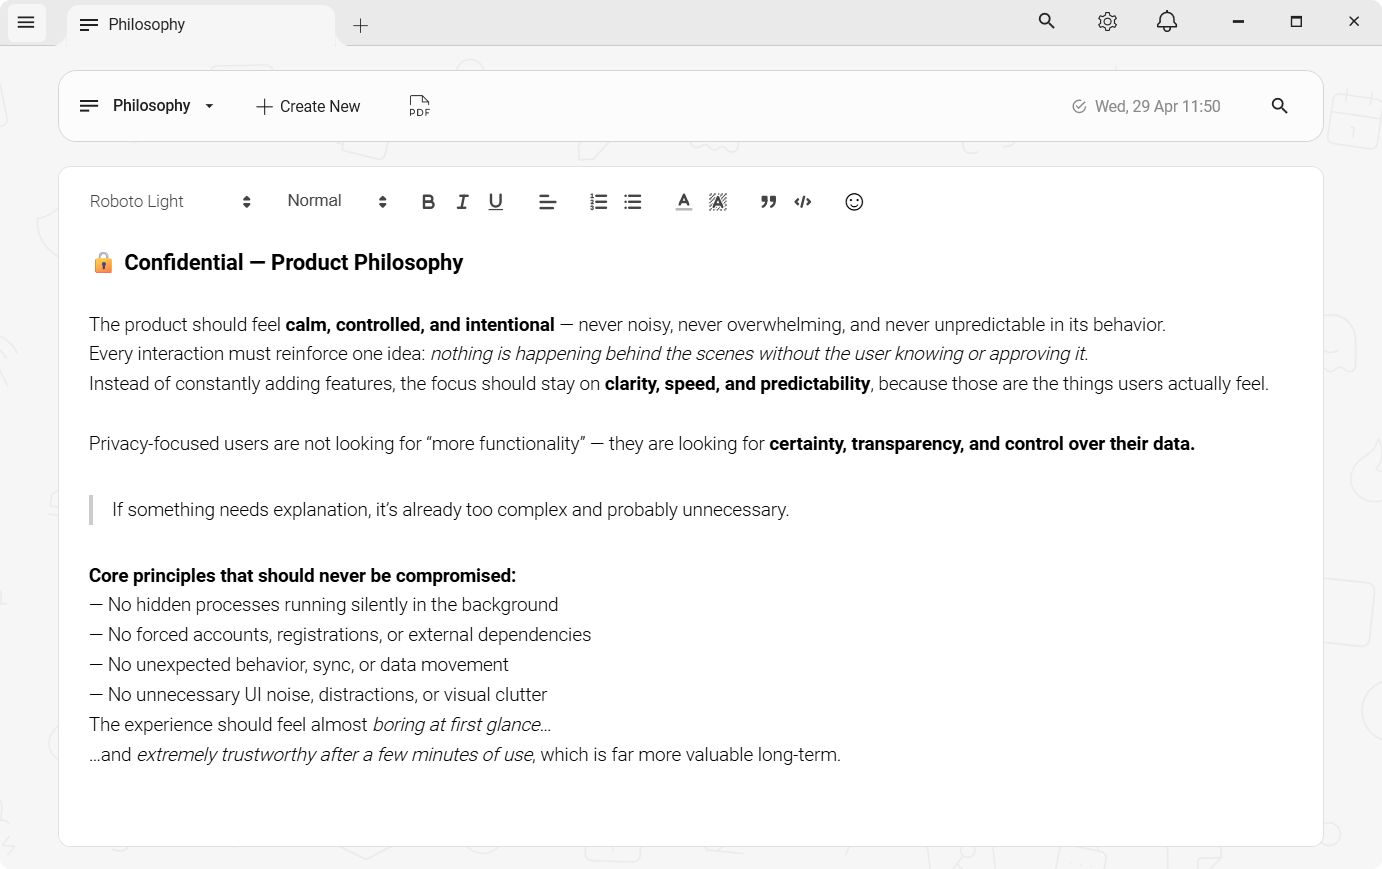The height and width of the screenshot is (869, 1382).
Task: Export note using the PDF icon
Action: pyautogui.click(x=419, y=106)
